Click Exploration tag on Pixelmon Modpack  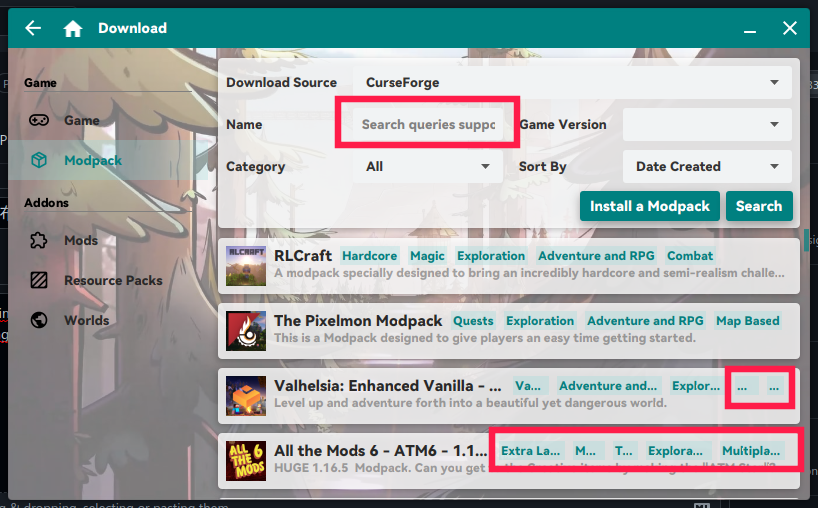point(540,321)
